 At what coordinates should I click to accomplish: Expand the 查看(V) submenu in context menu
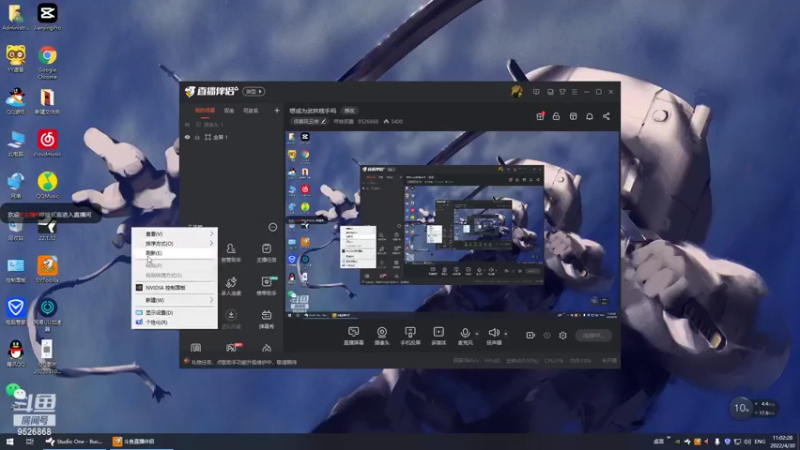pyautogui.click(x=174, y=234)
